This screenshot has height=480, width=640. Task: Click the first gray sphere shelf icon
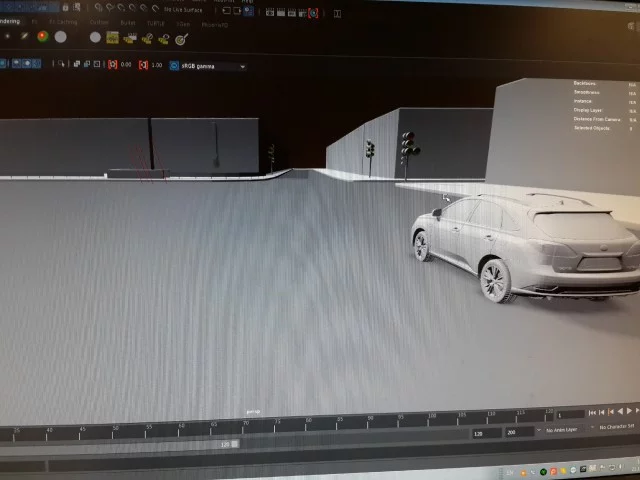pyautogui.click(x=60, y=37)
